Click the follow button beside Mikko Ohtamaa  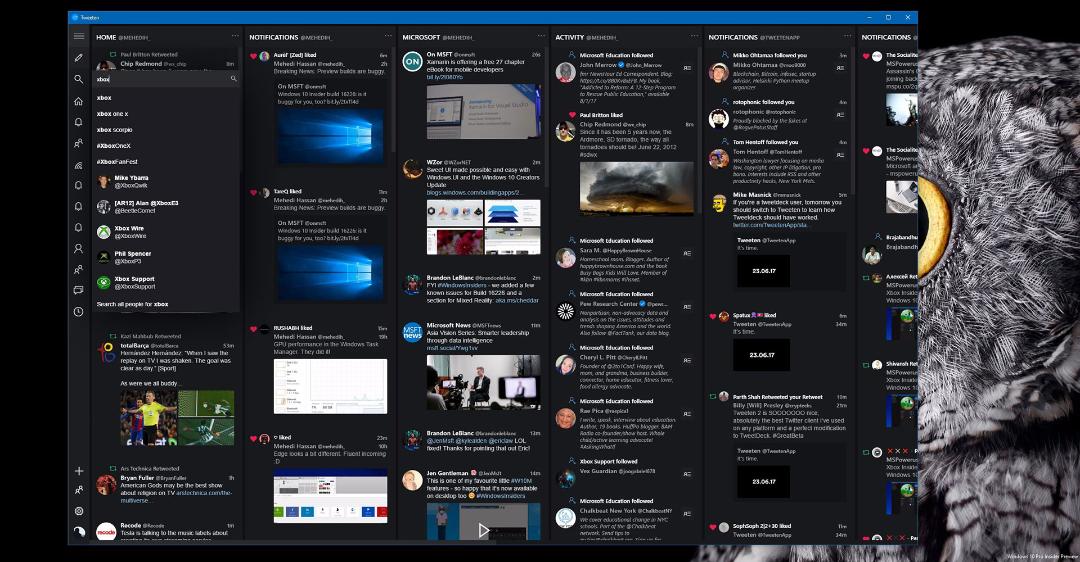pos(840,67)
